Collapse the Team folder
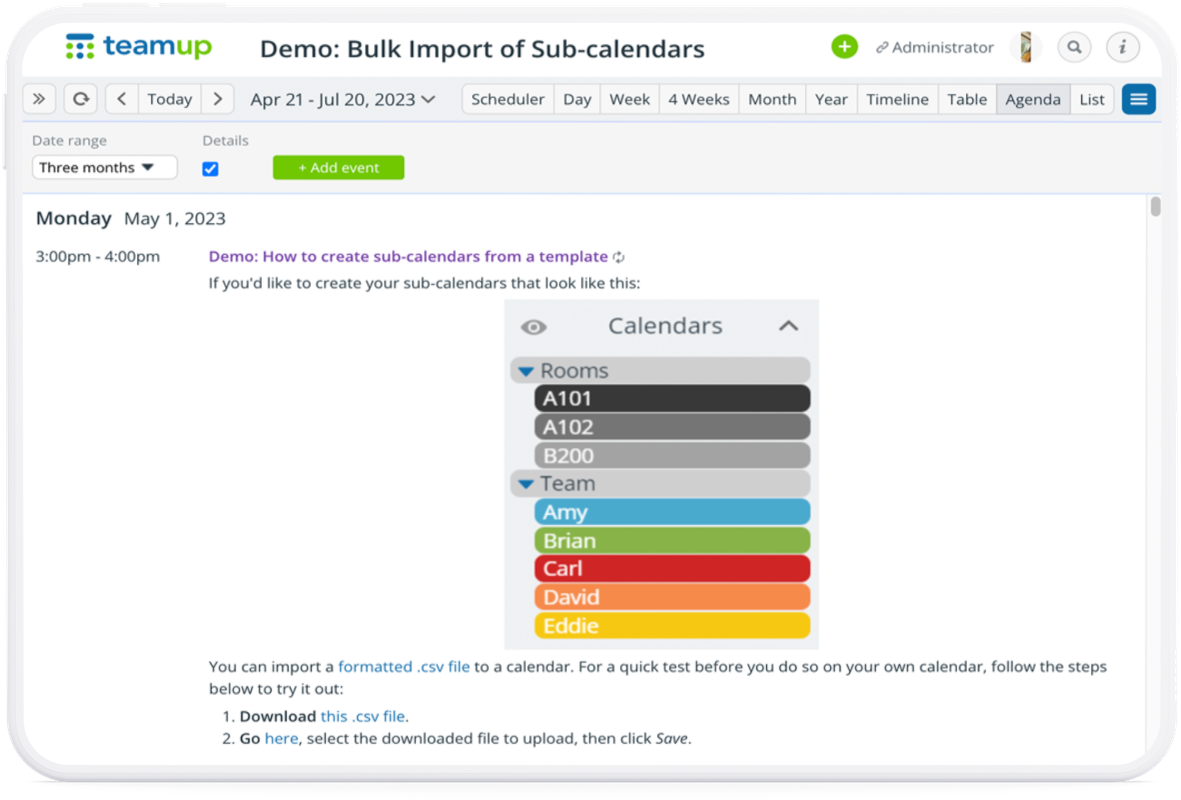 point(526,484)
